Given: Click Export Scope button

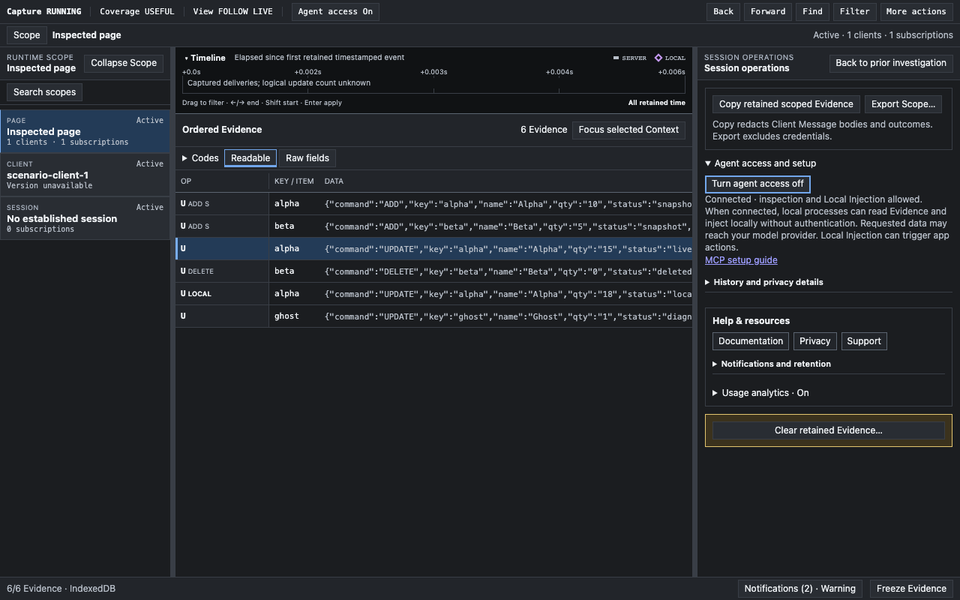Looking at the screenshot, I should [x=903, y=104].
